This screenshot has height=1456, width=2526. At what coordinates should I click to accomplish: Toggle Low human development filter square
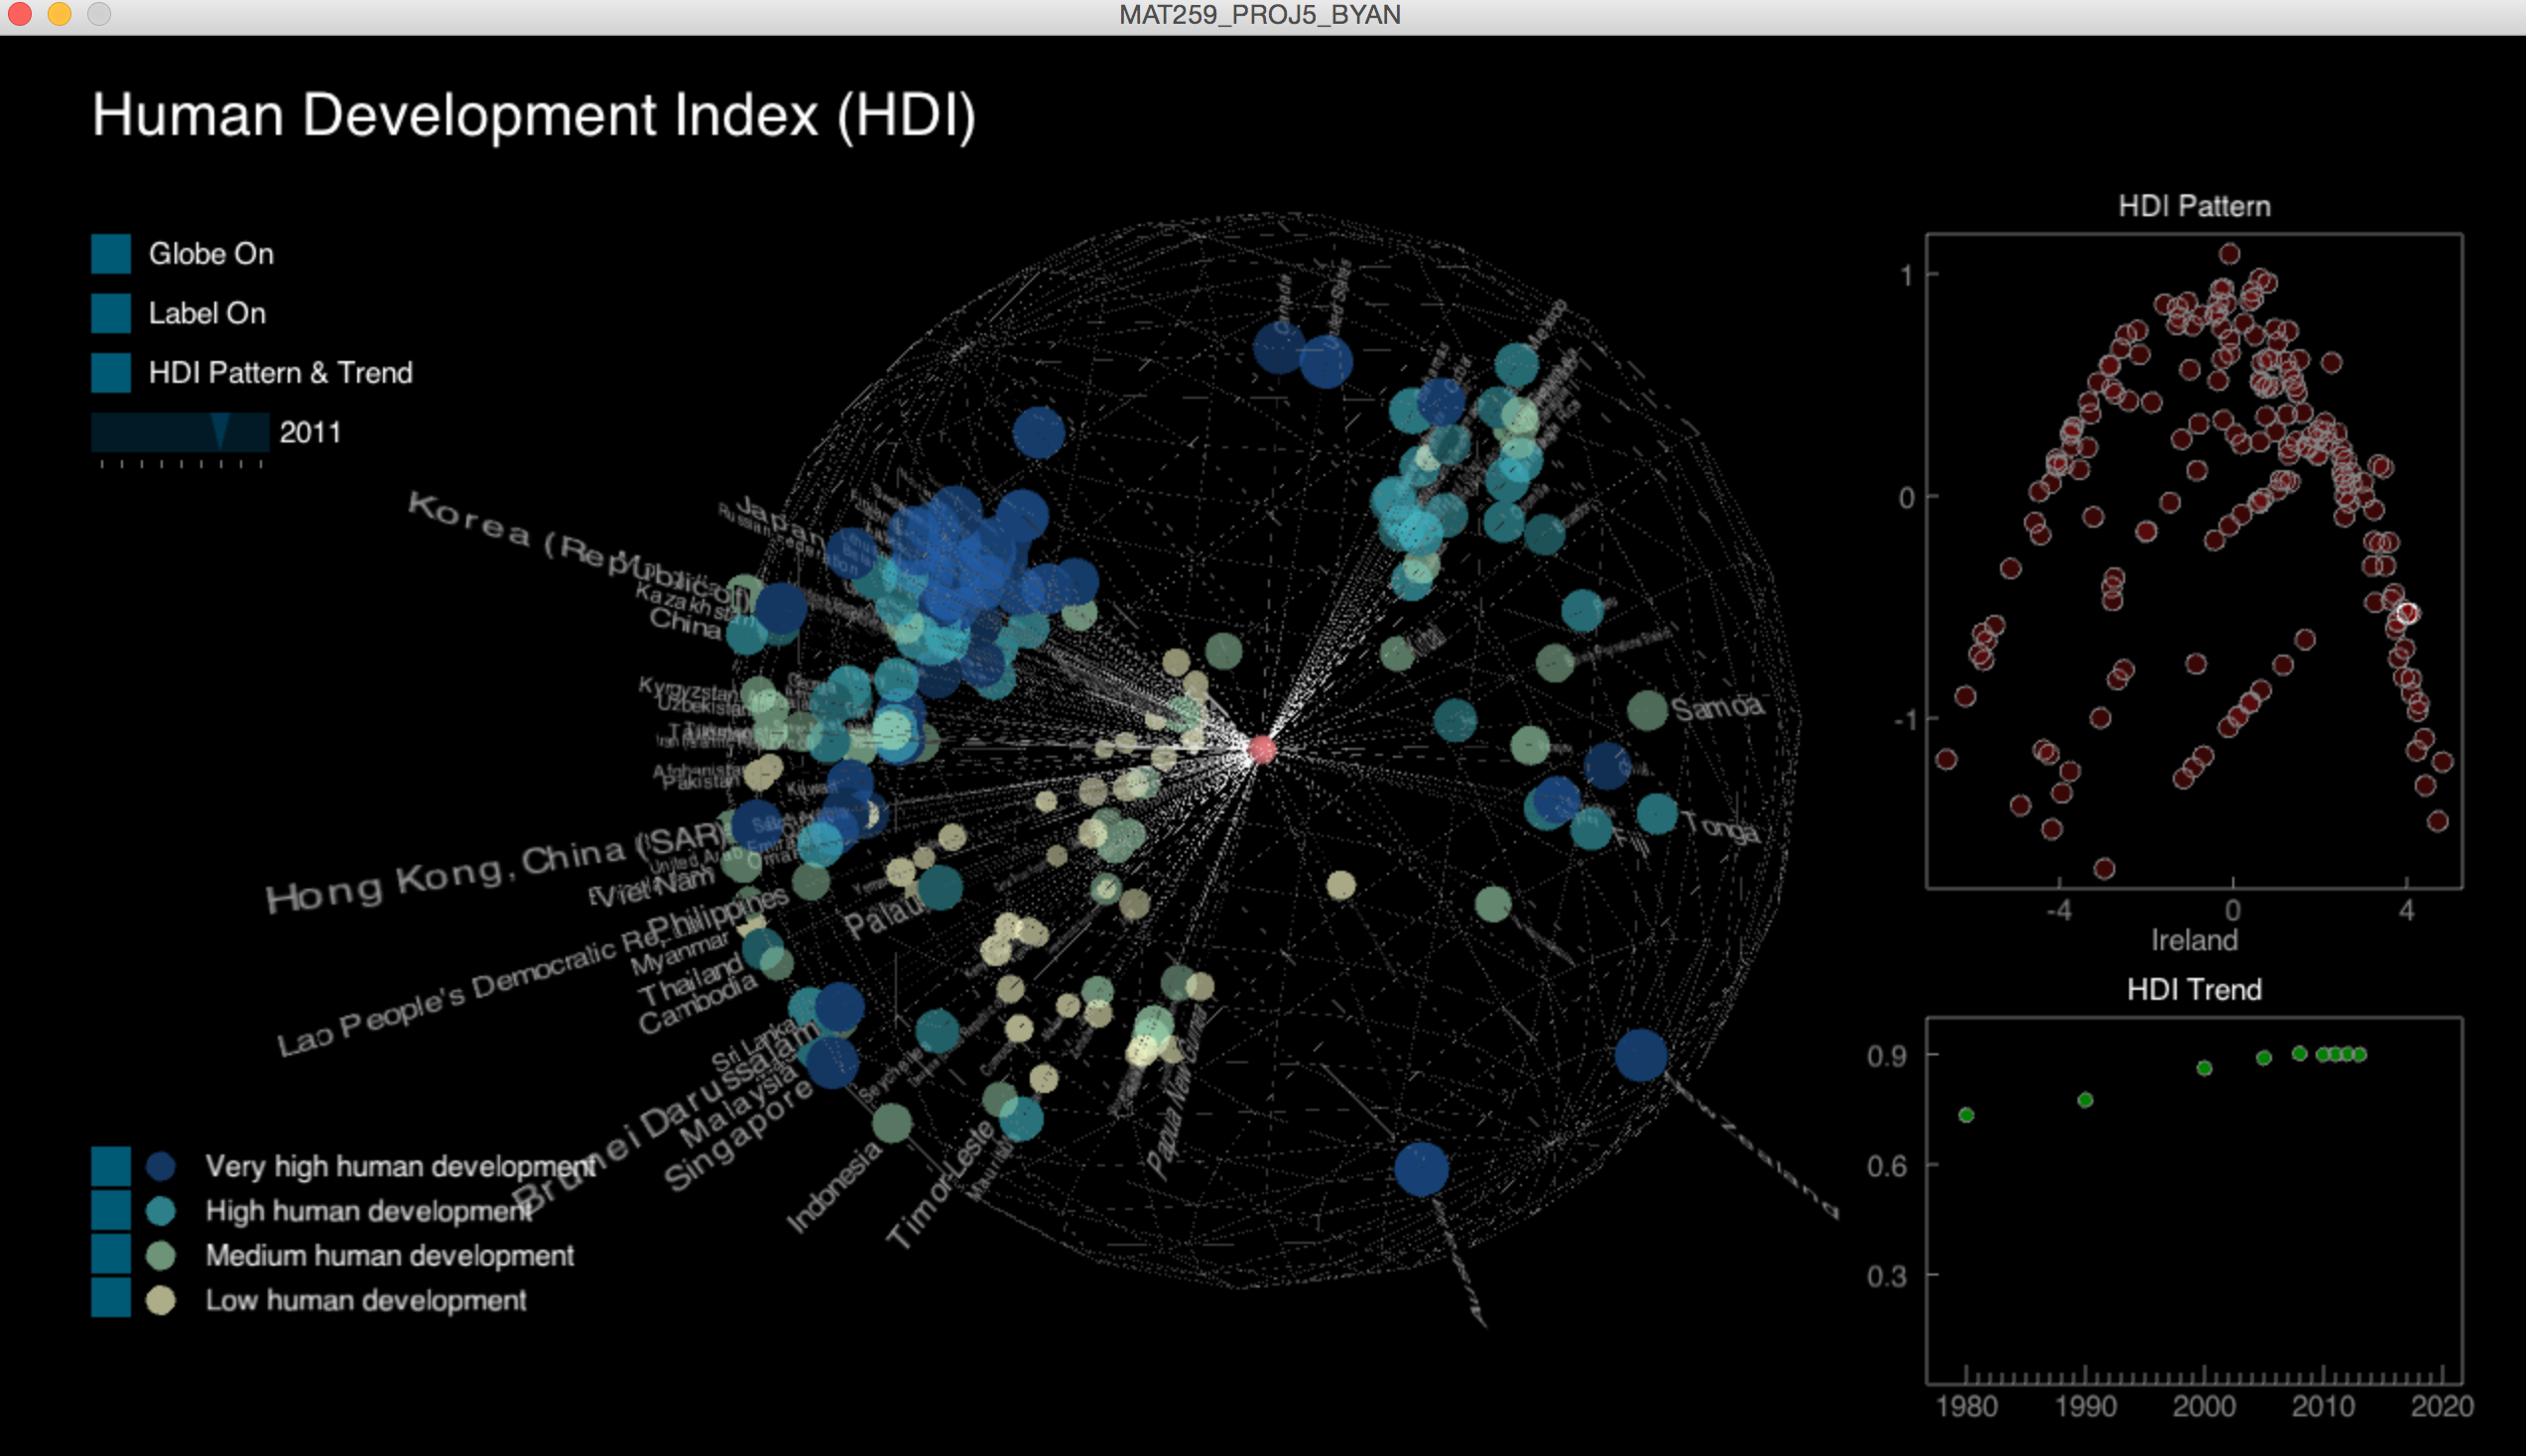pyautogui.click(x=111, y=1299)
